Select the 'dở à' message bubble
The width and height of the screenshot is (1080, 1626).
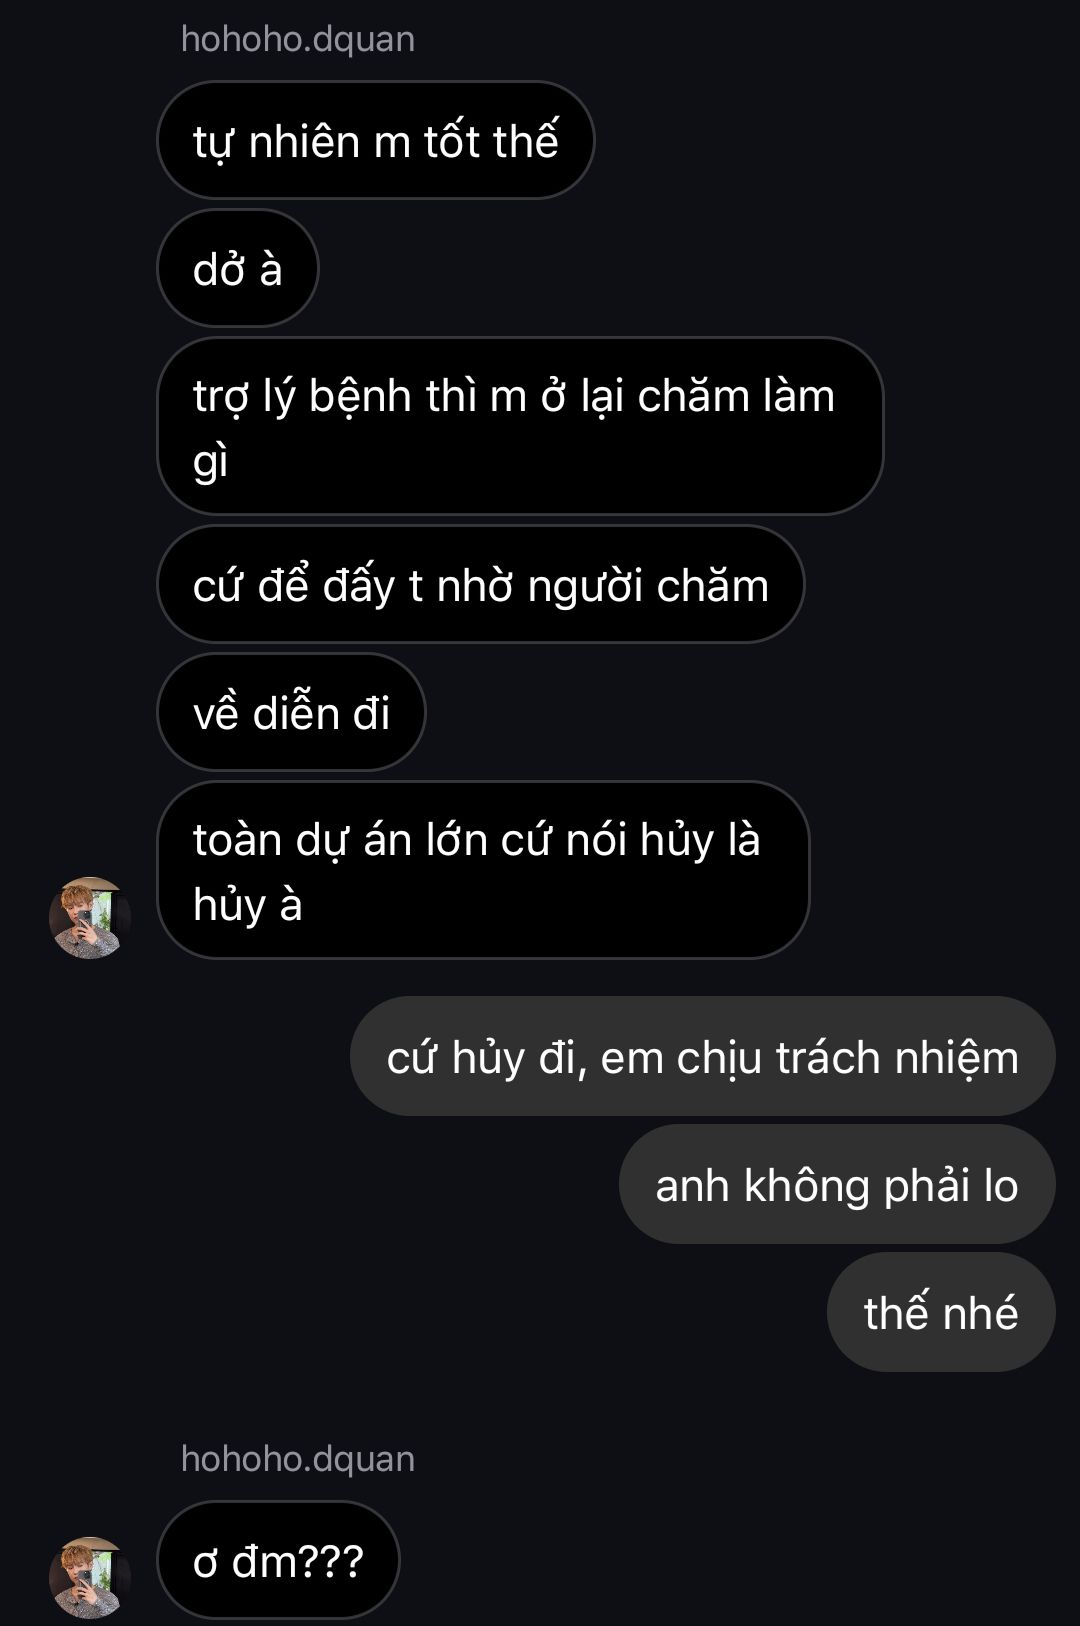[238, 268]
